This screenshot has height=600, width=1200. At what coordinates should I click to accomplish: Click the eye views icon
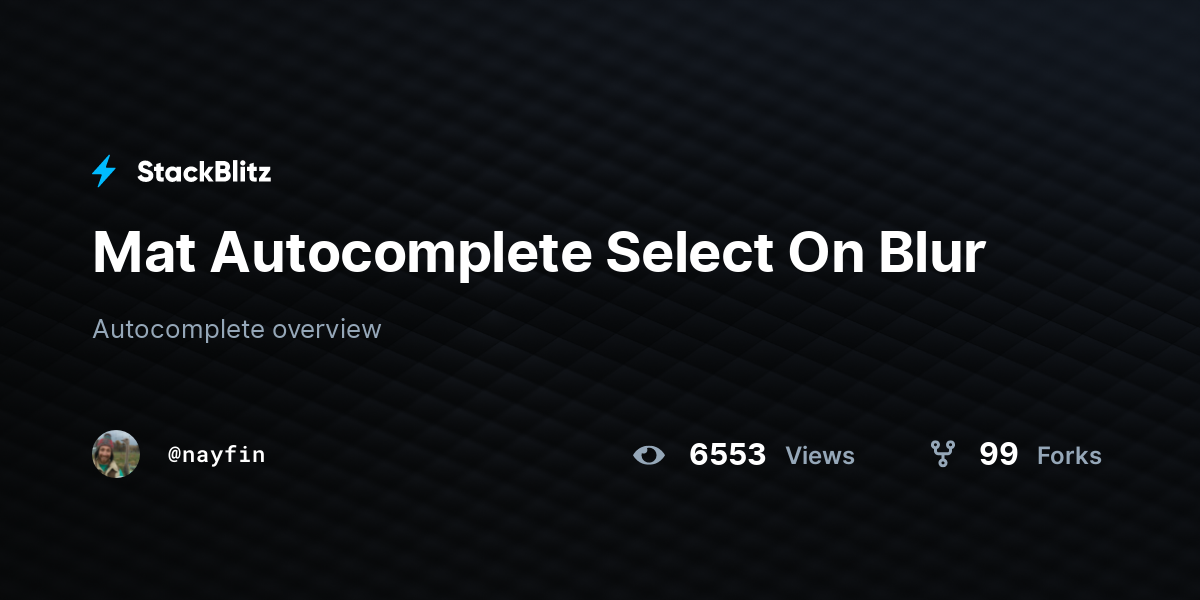tap(649, 456)
